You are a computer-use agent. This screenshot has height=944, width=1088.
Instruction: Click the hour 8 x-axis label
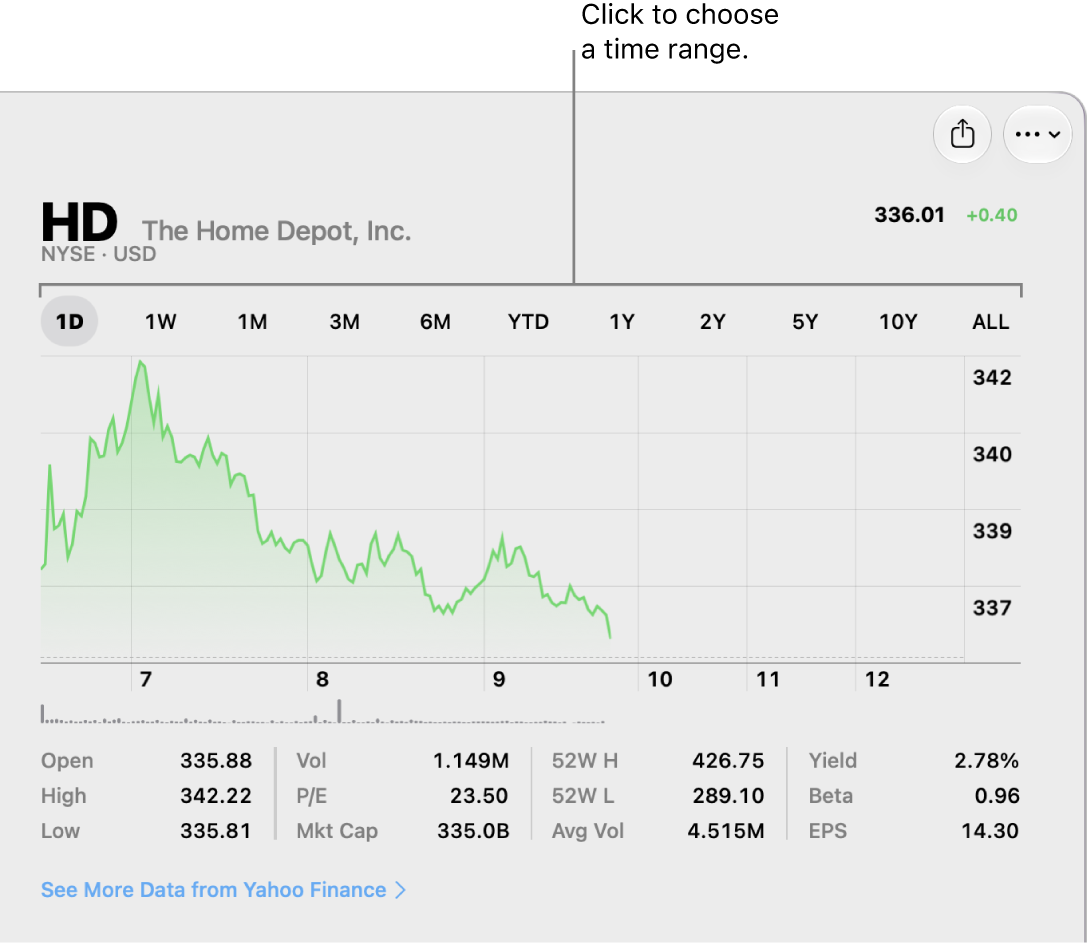[x=322, y=679]
